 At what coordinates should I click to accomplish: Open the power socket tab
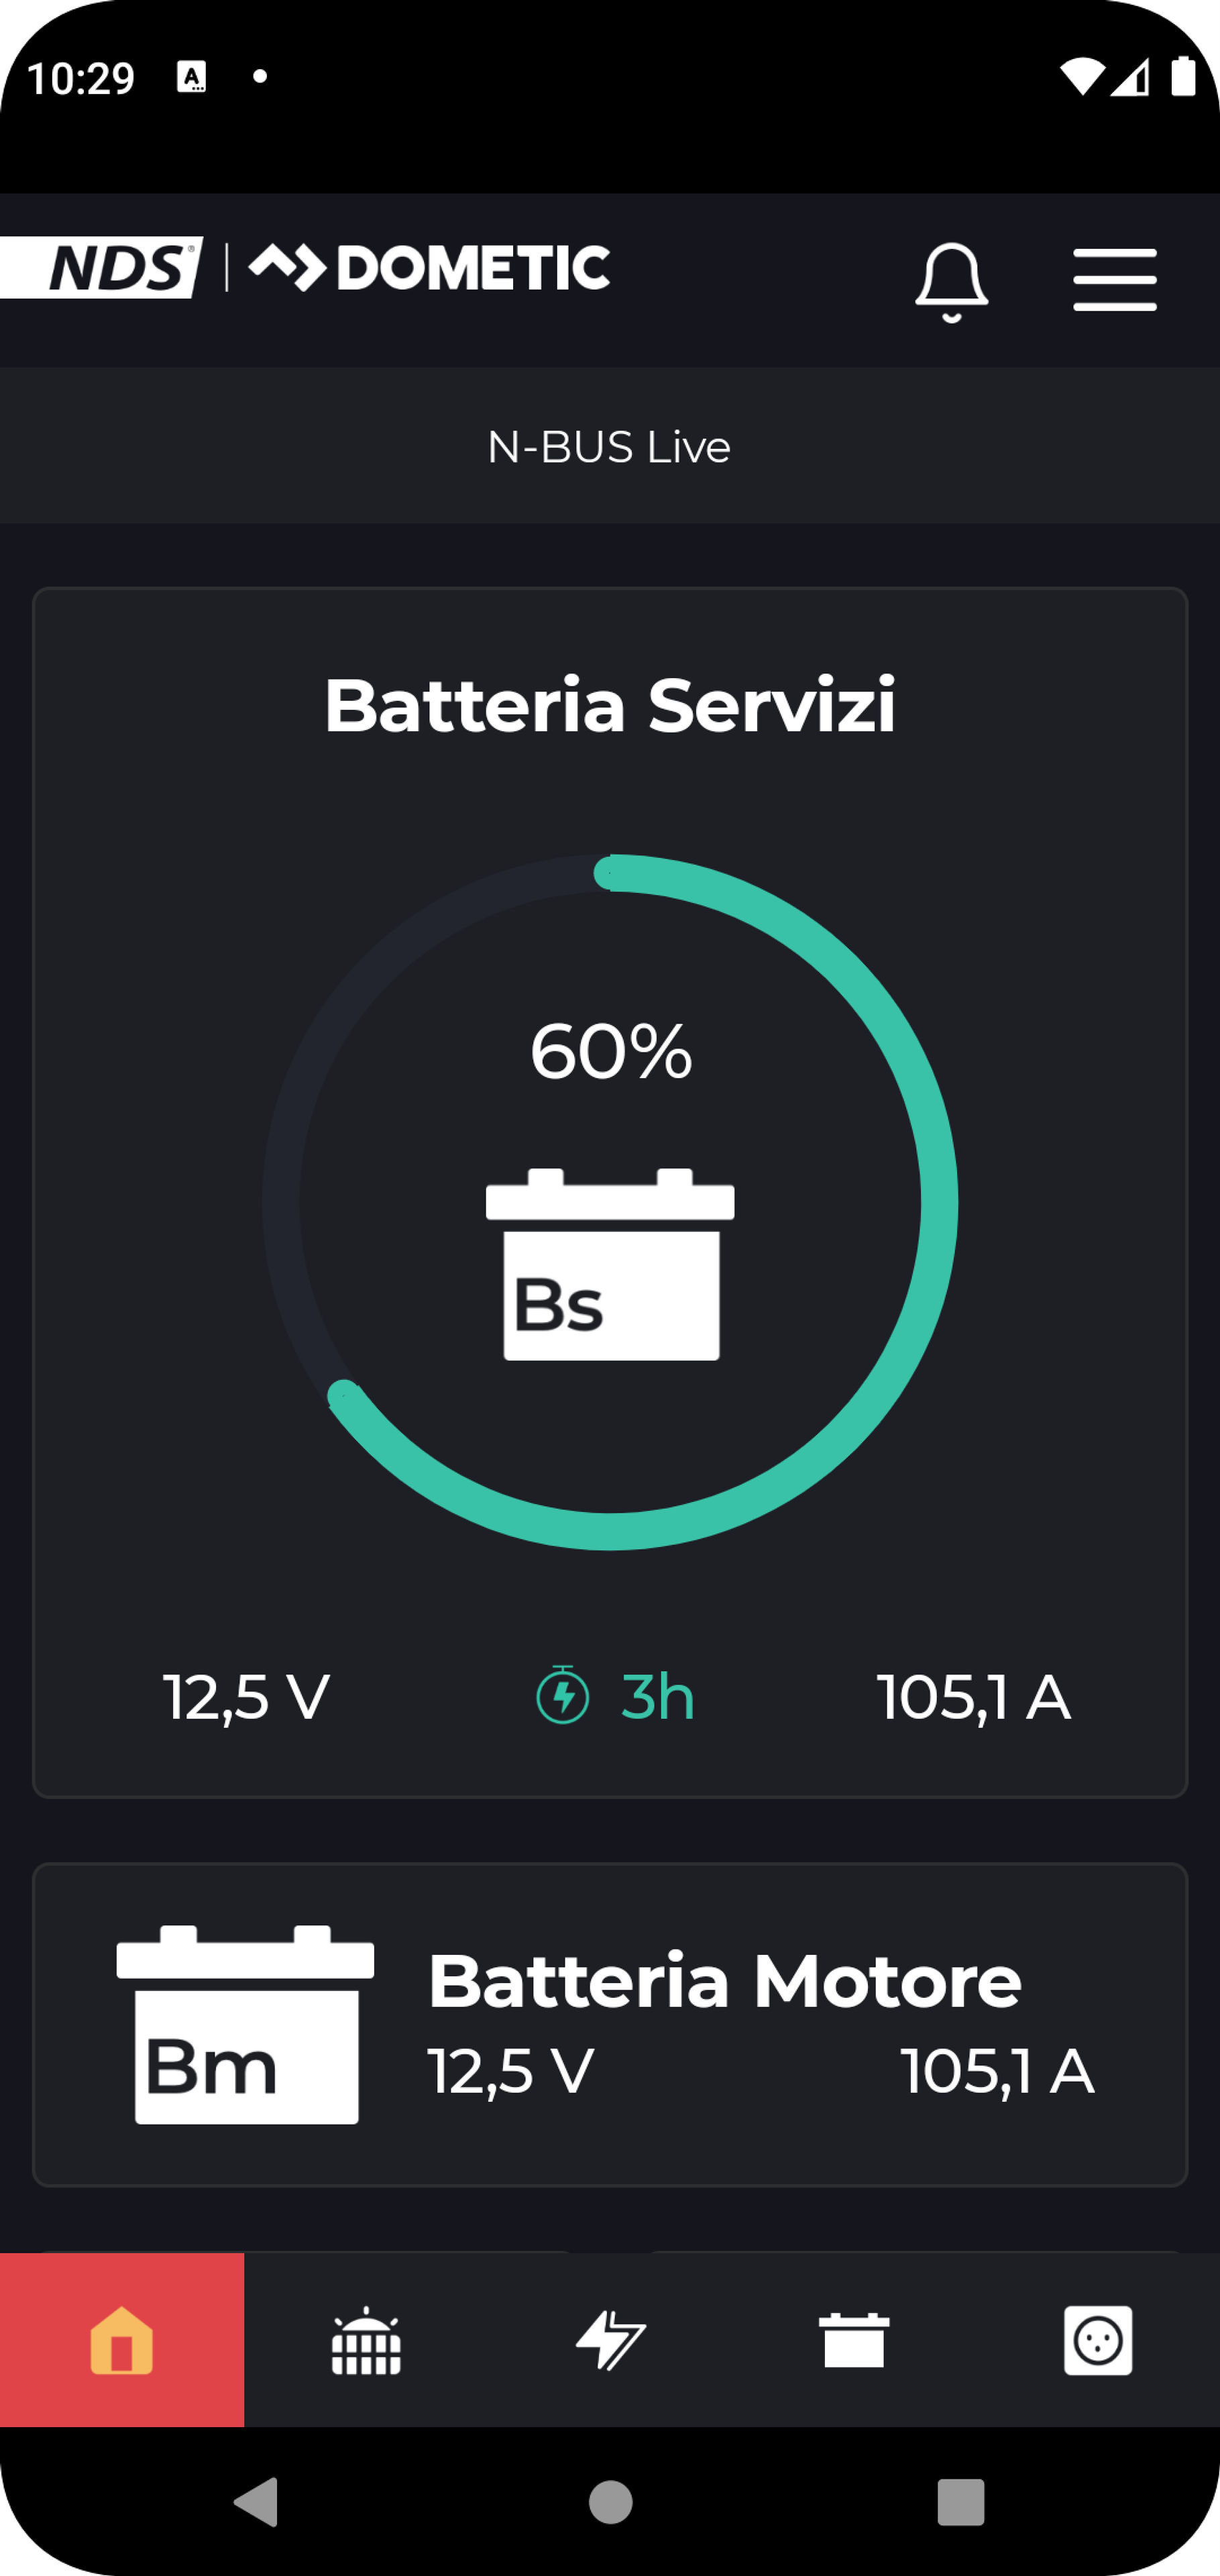coord(1098,2340)
